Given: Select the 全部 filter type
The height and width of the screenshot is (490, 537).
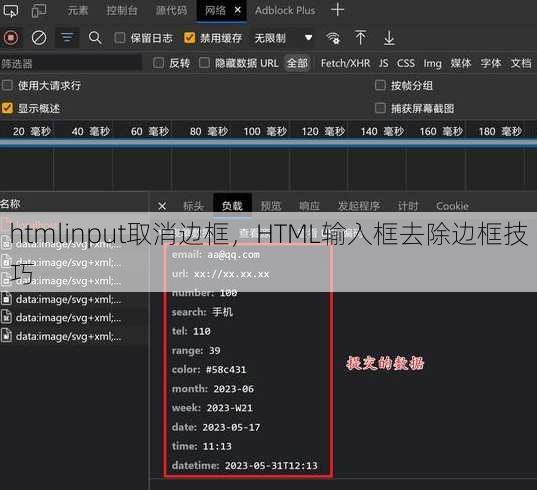Looking at the screenshot, I should click(297, 63).
